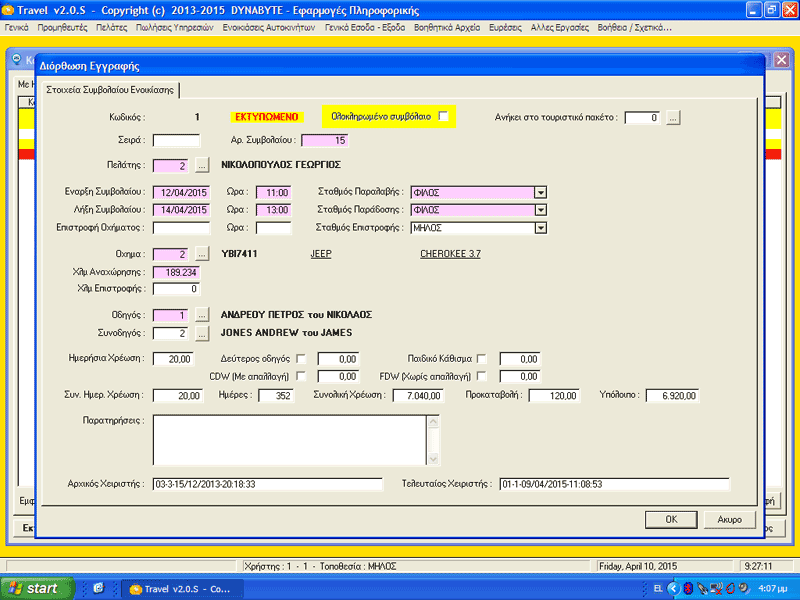Enable FDW (Χωρίς απαλλαγή) checkbox
This screenshot has width=800, height=600.
click(481, 376)
